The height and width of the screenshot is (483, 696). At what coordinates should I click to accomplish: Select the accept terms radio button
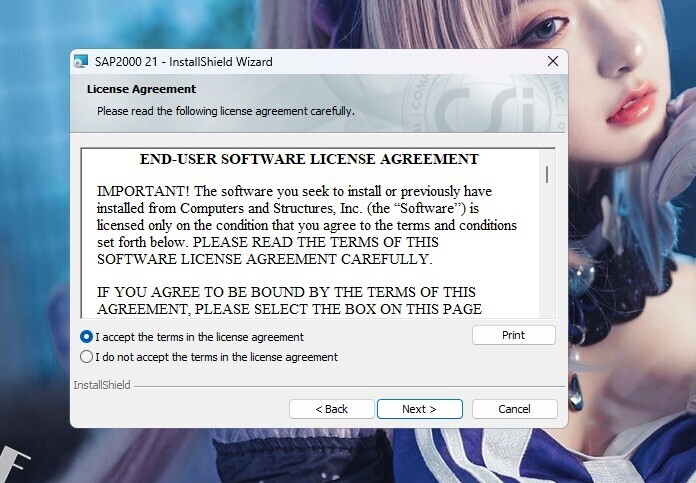click(86, 337)
